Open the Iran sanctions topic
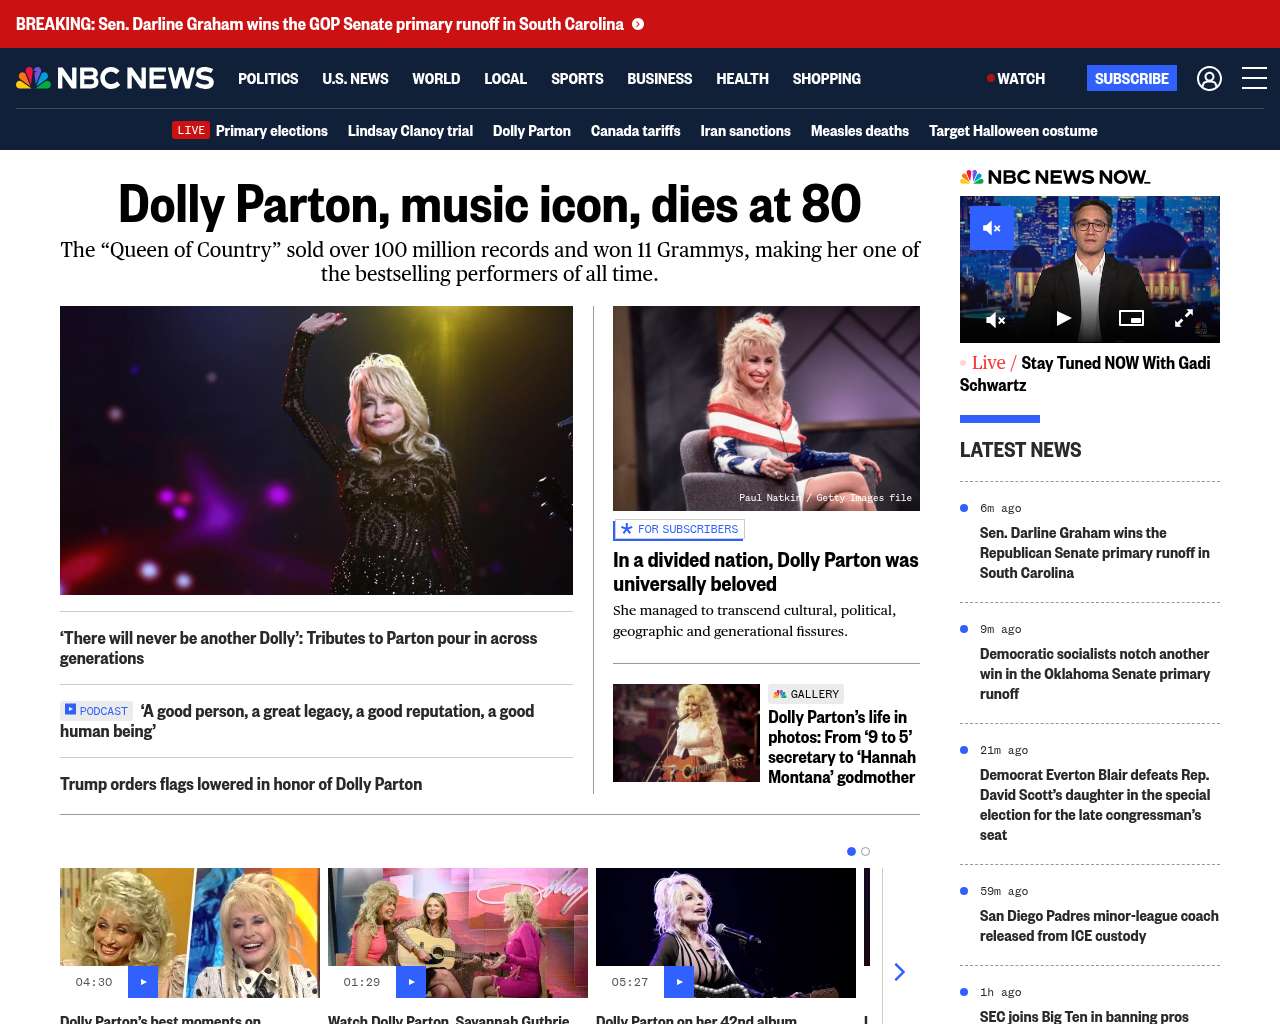Viewport: 1280px width, 1024px height. click(745, 130)
